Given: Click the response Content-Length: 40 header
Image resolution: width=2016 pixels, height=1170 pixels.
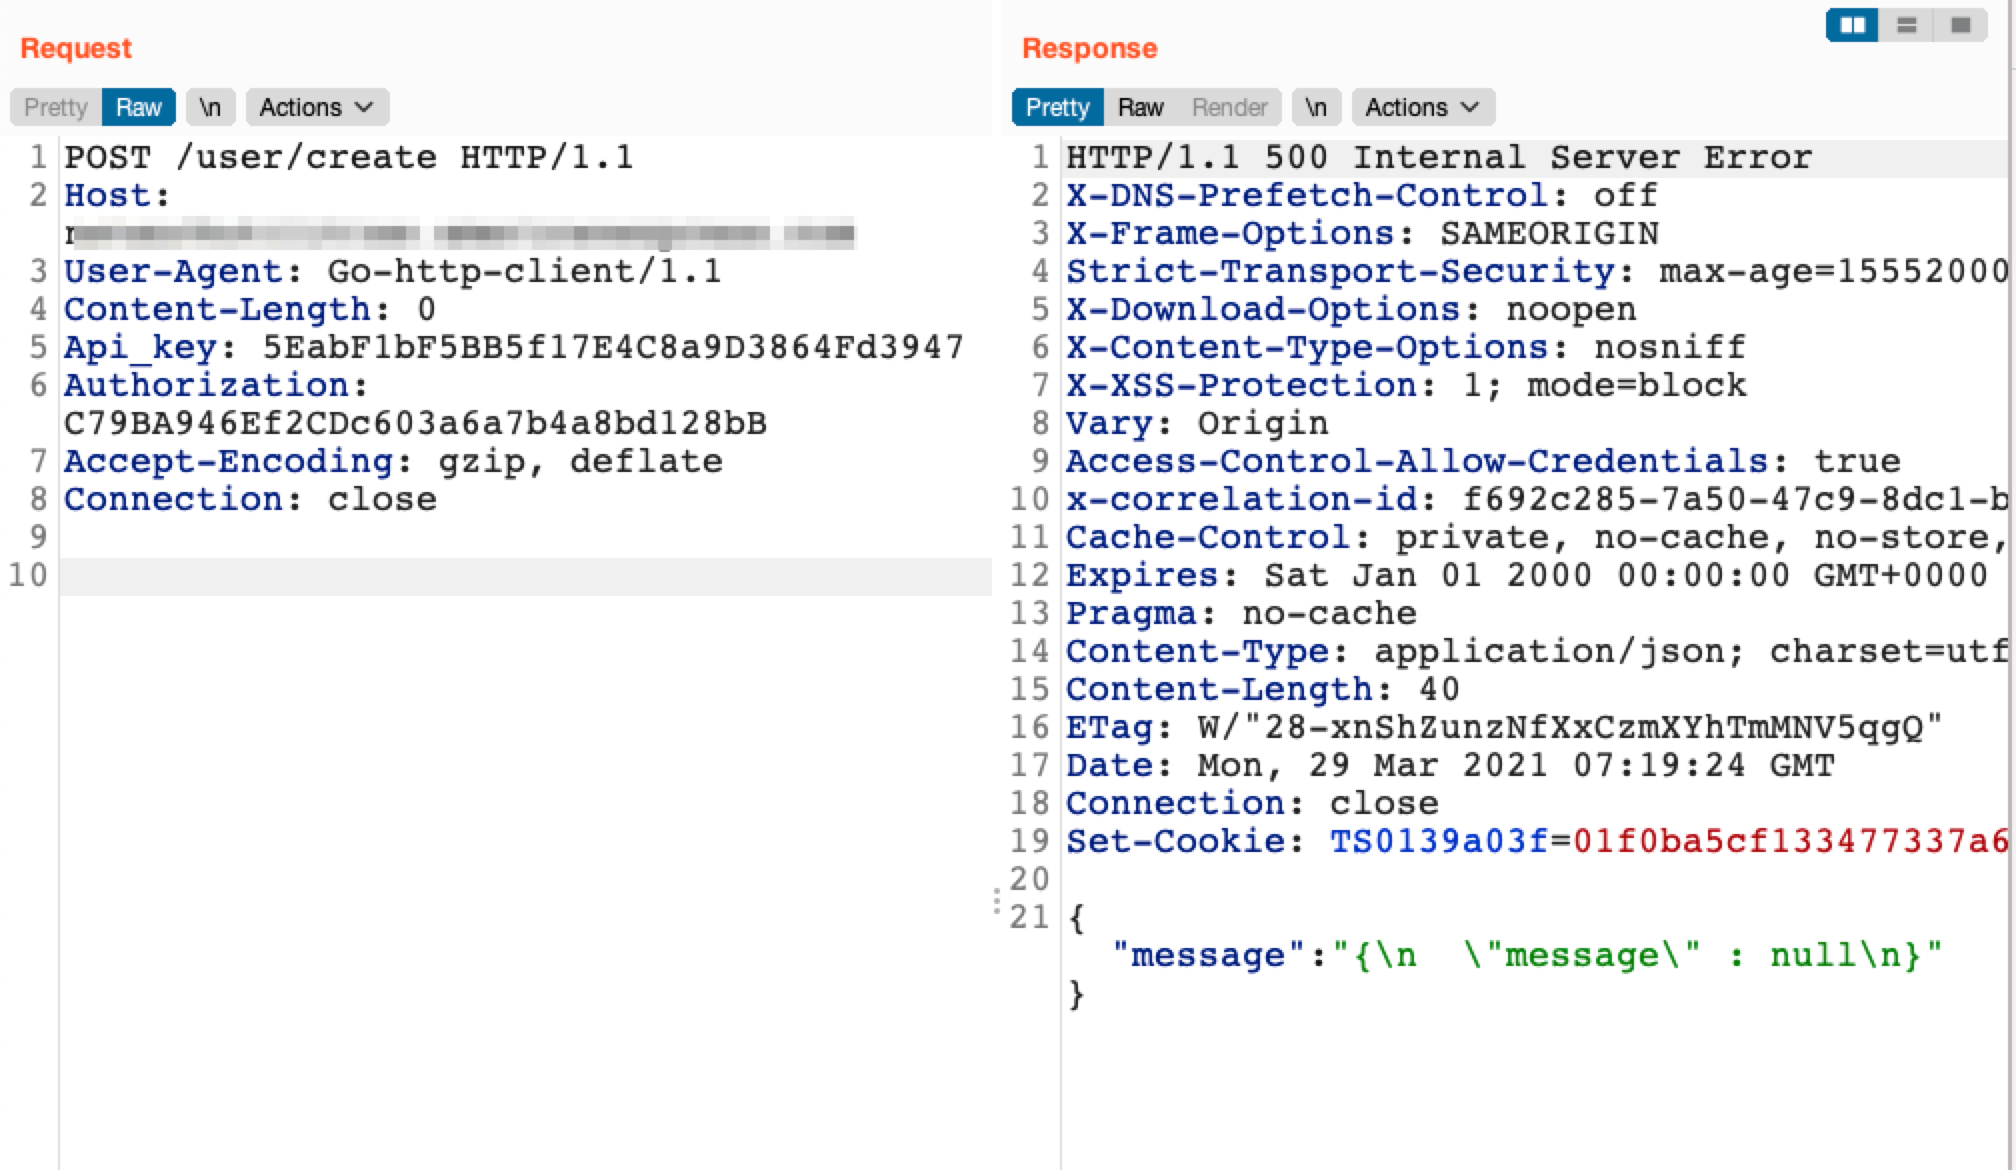Looking at the screenshot, I should click(1263, 689).
